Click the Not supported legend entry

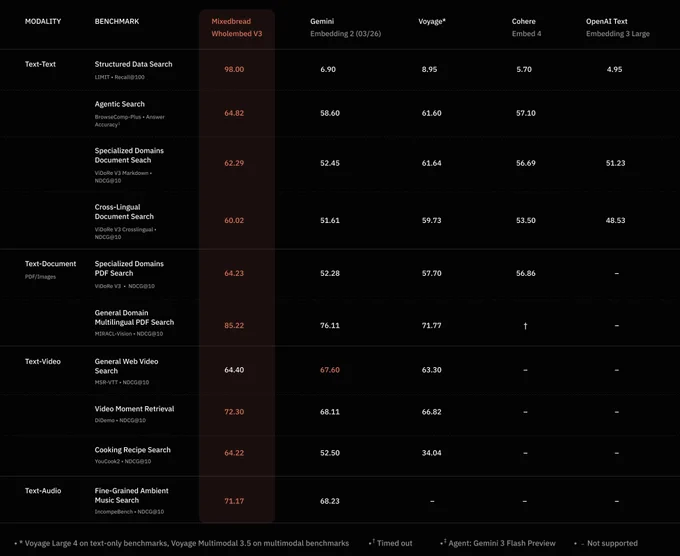pyautogui.click(x=609, y=543)
